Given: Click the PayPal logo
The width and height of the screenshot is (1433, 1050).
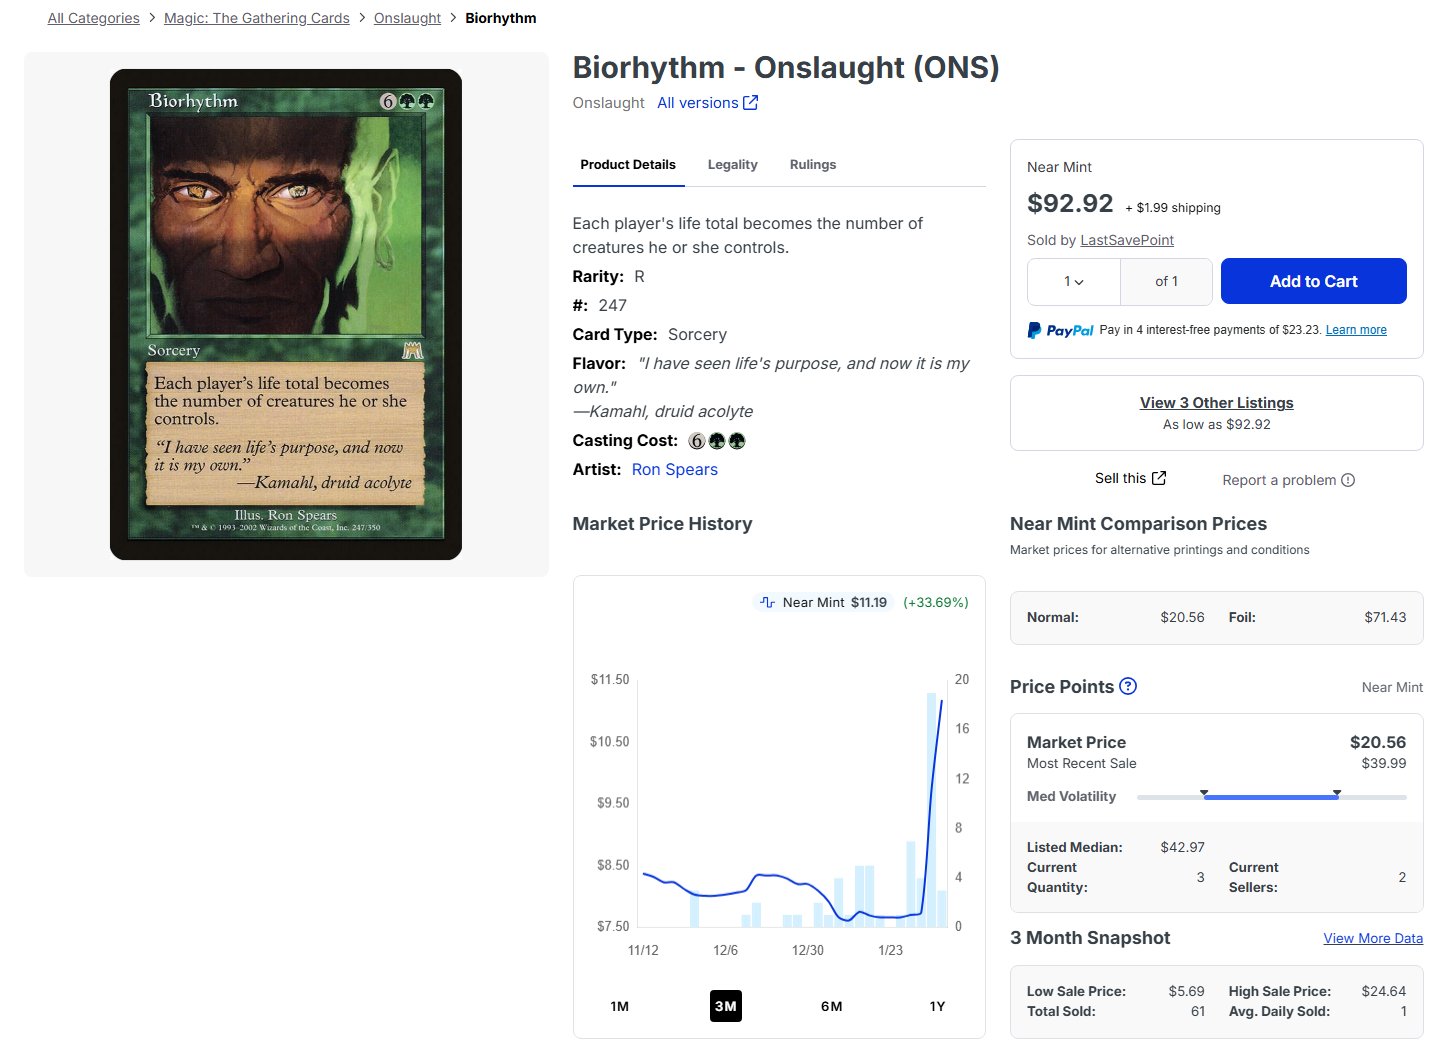Looking at the screenshot, I should tap(1061, 330).
